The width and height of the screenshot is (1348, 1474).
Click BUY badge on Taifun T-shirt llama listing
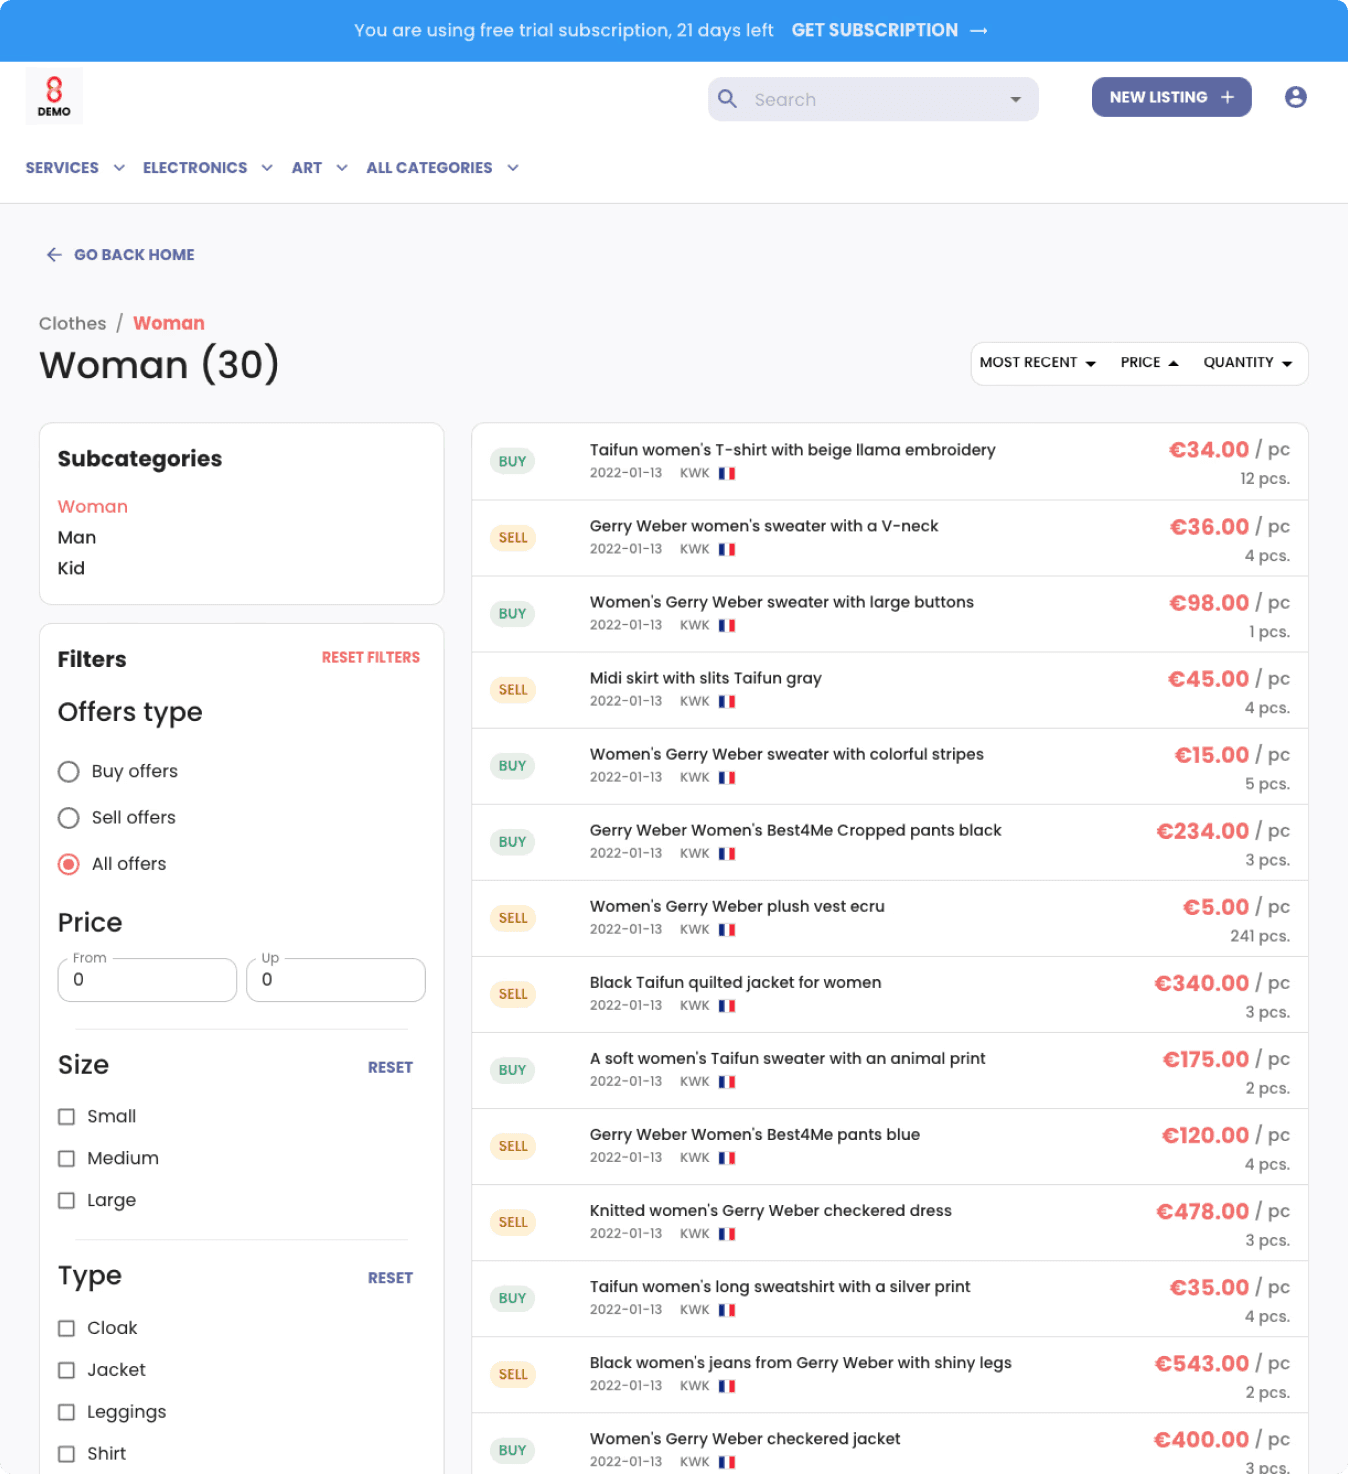point(512,461)
